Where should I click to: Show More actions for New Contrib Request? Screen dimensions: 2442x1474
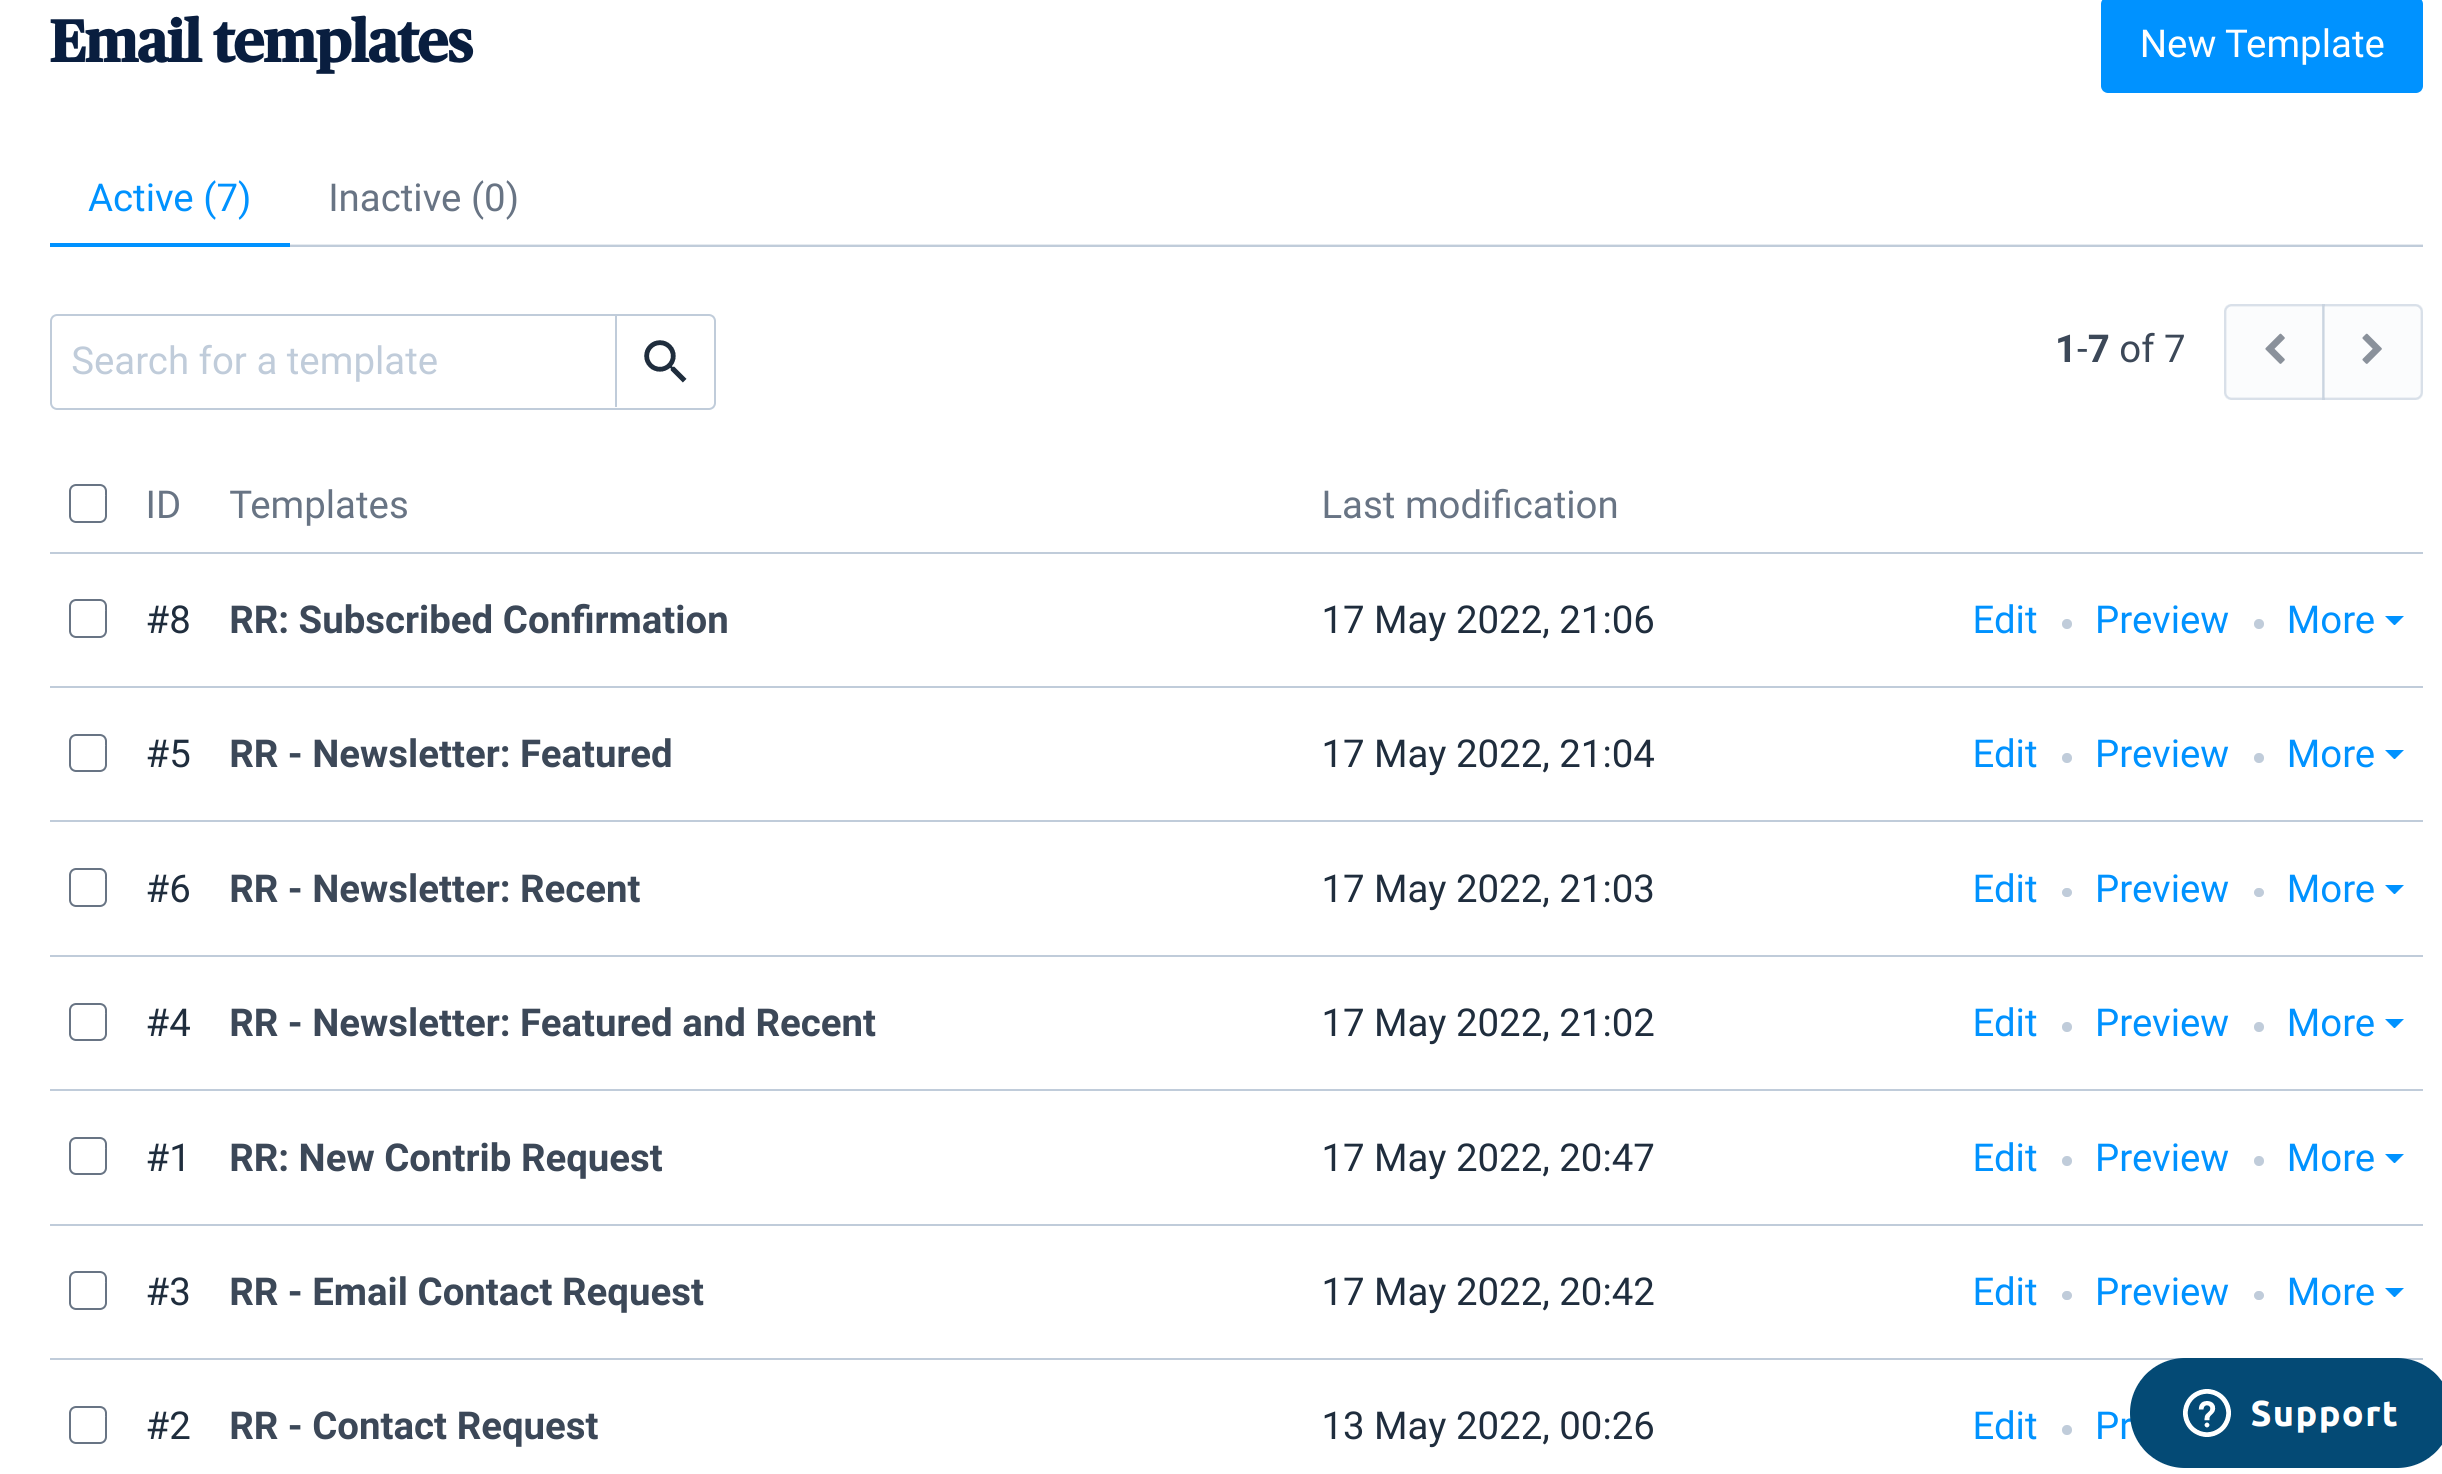coord(2345,1158)
